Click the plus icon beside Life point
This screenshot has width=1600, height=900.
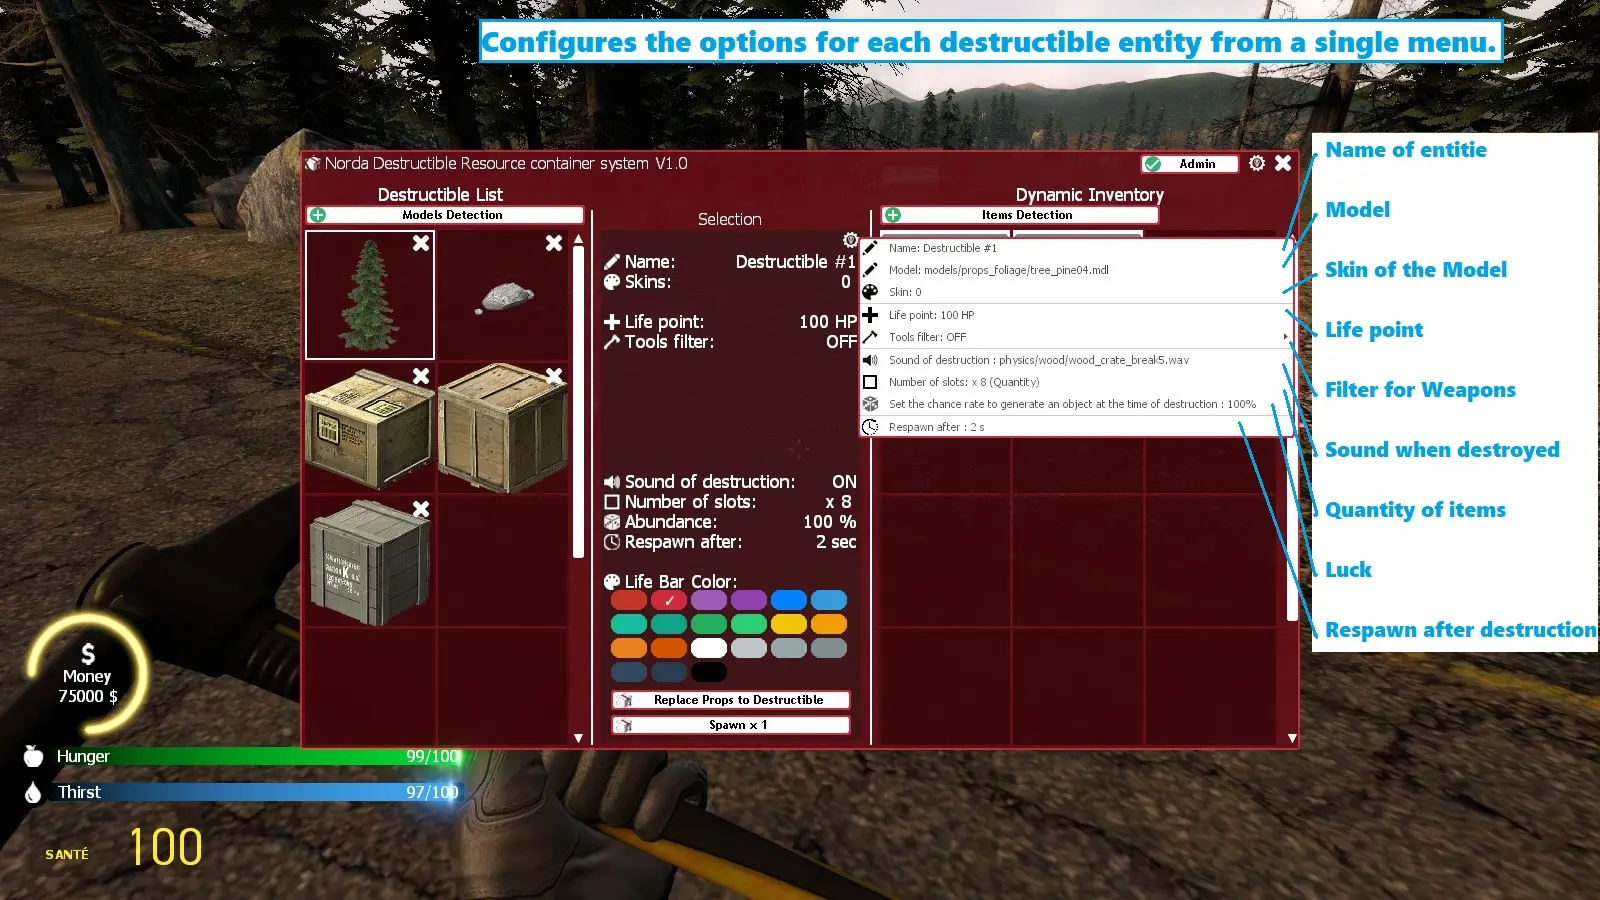coord(612,321)
